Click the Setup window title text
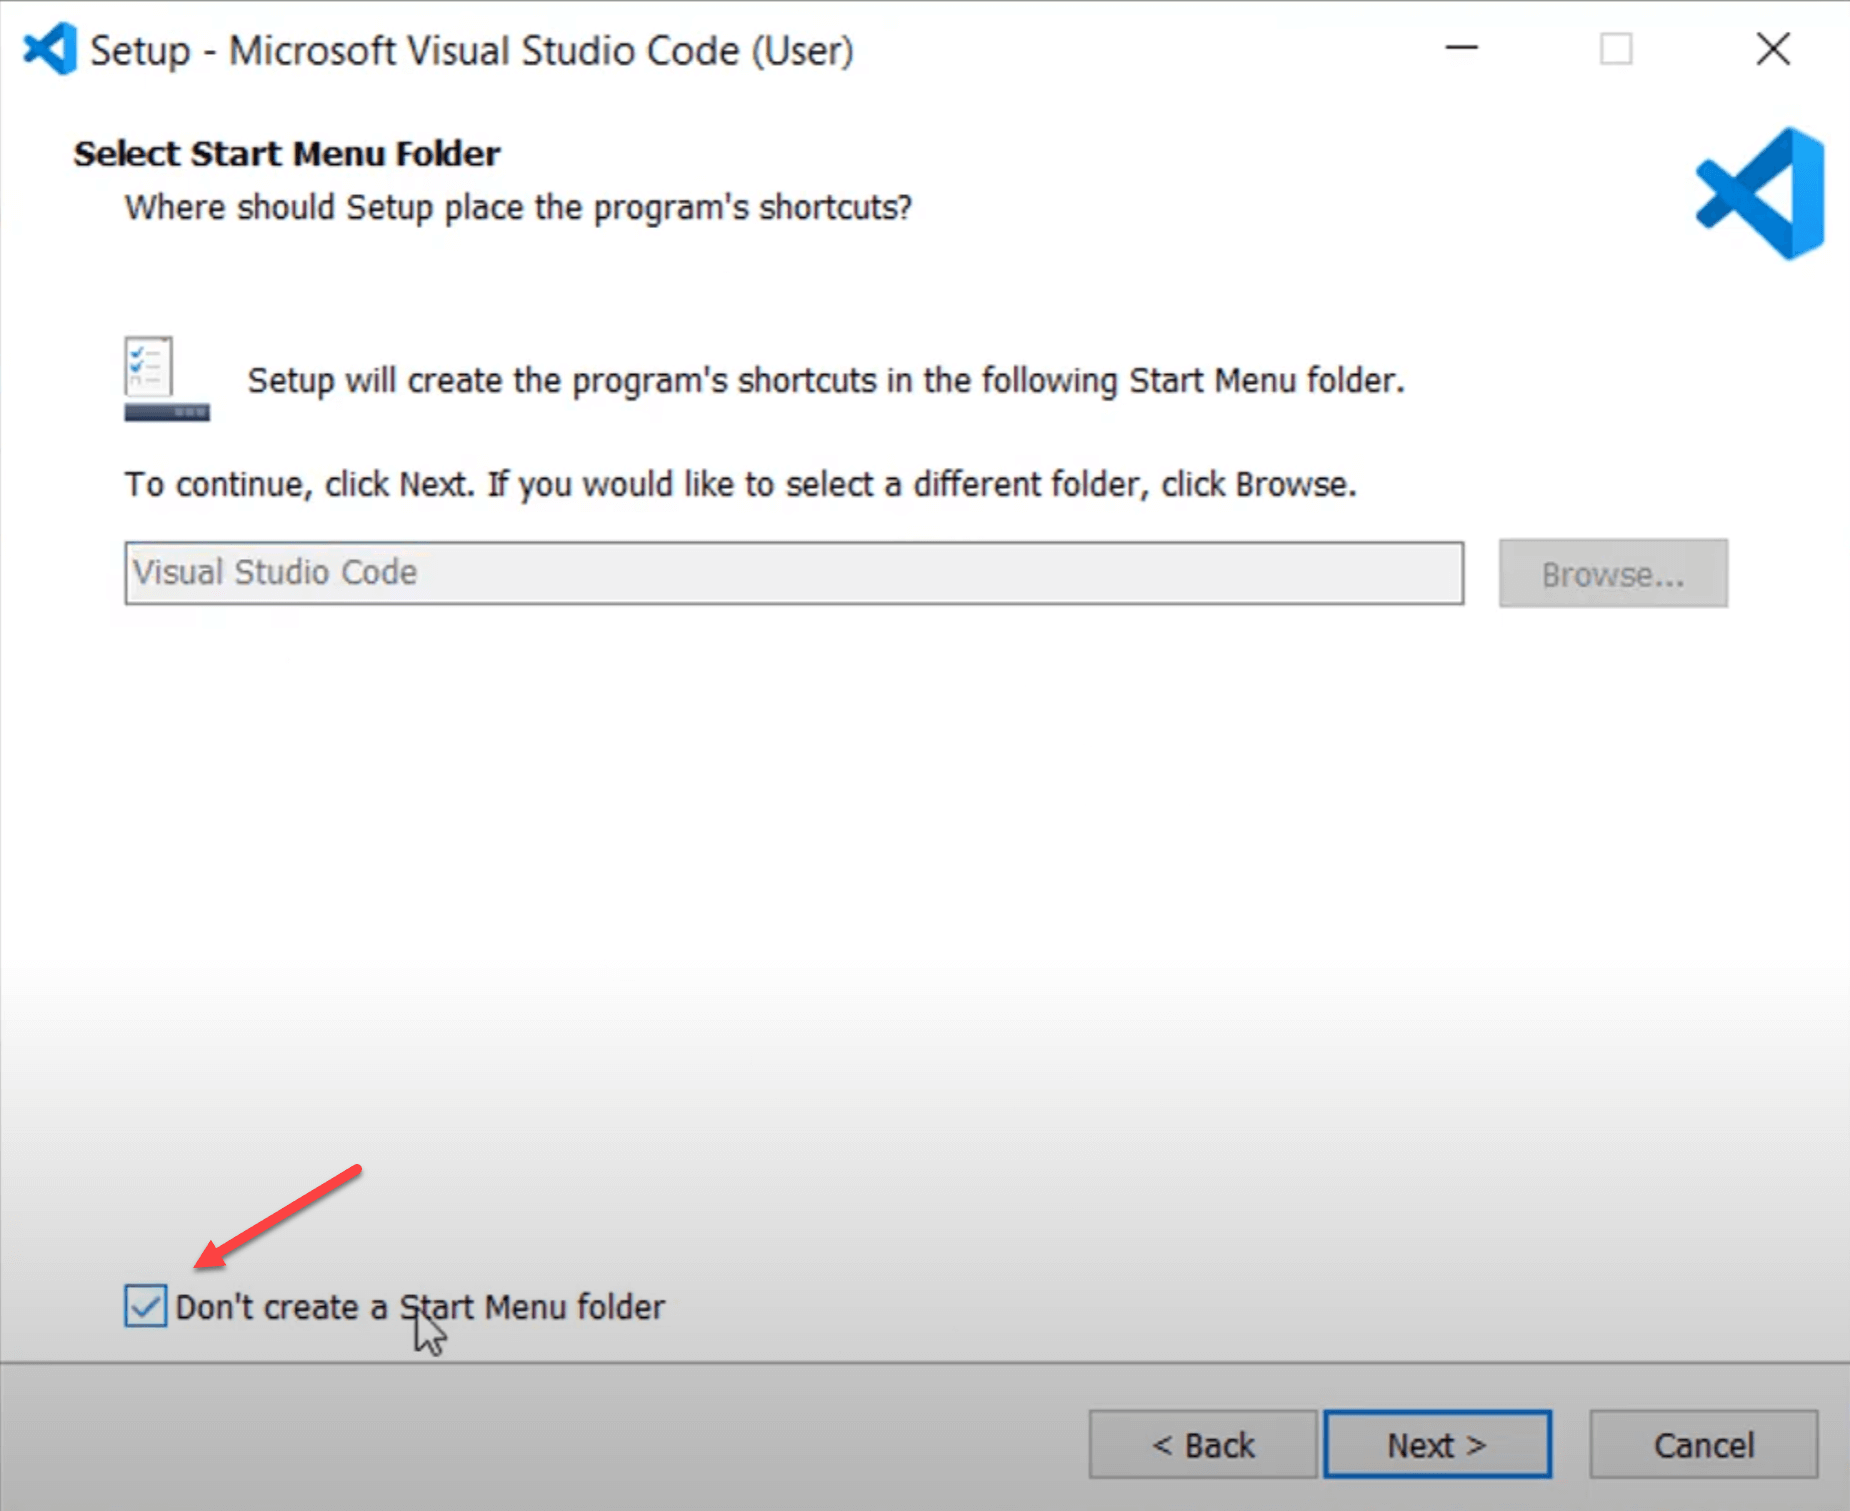Viewport: 1850px width, 1511px height. [x=471, y=50]
